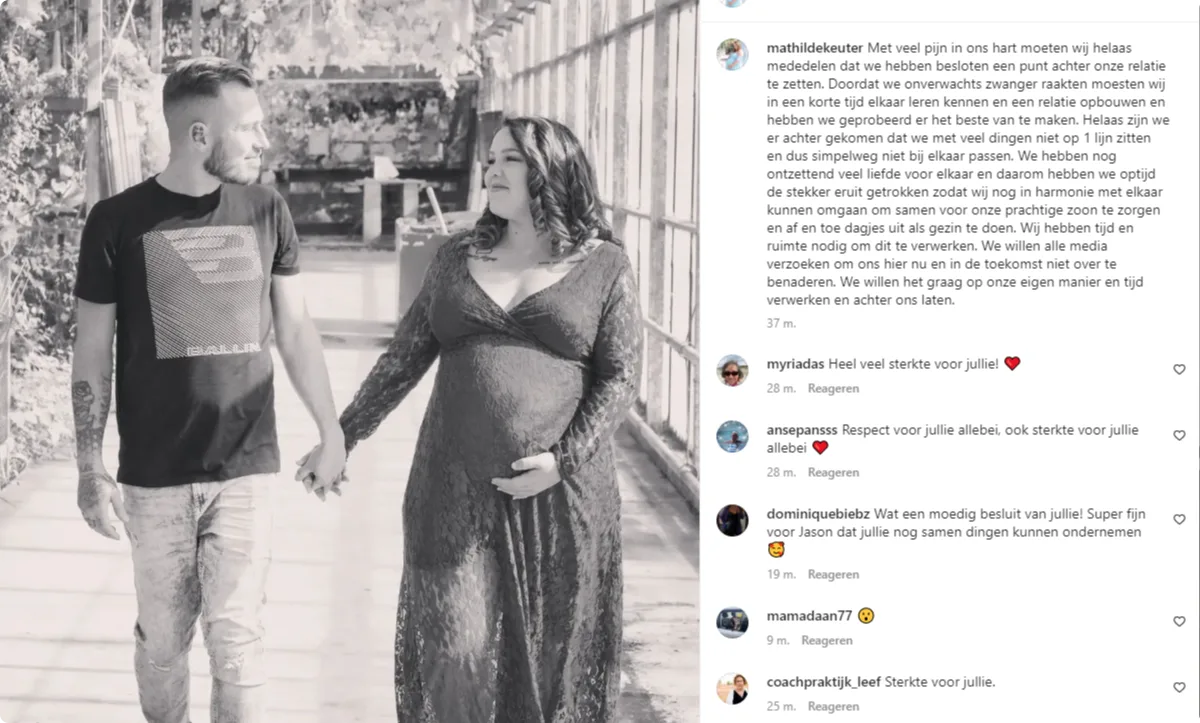Open mathildekeuter's profile avatar
Screen dimensions: 1200x723
732,54
